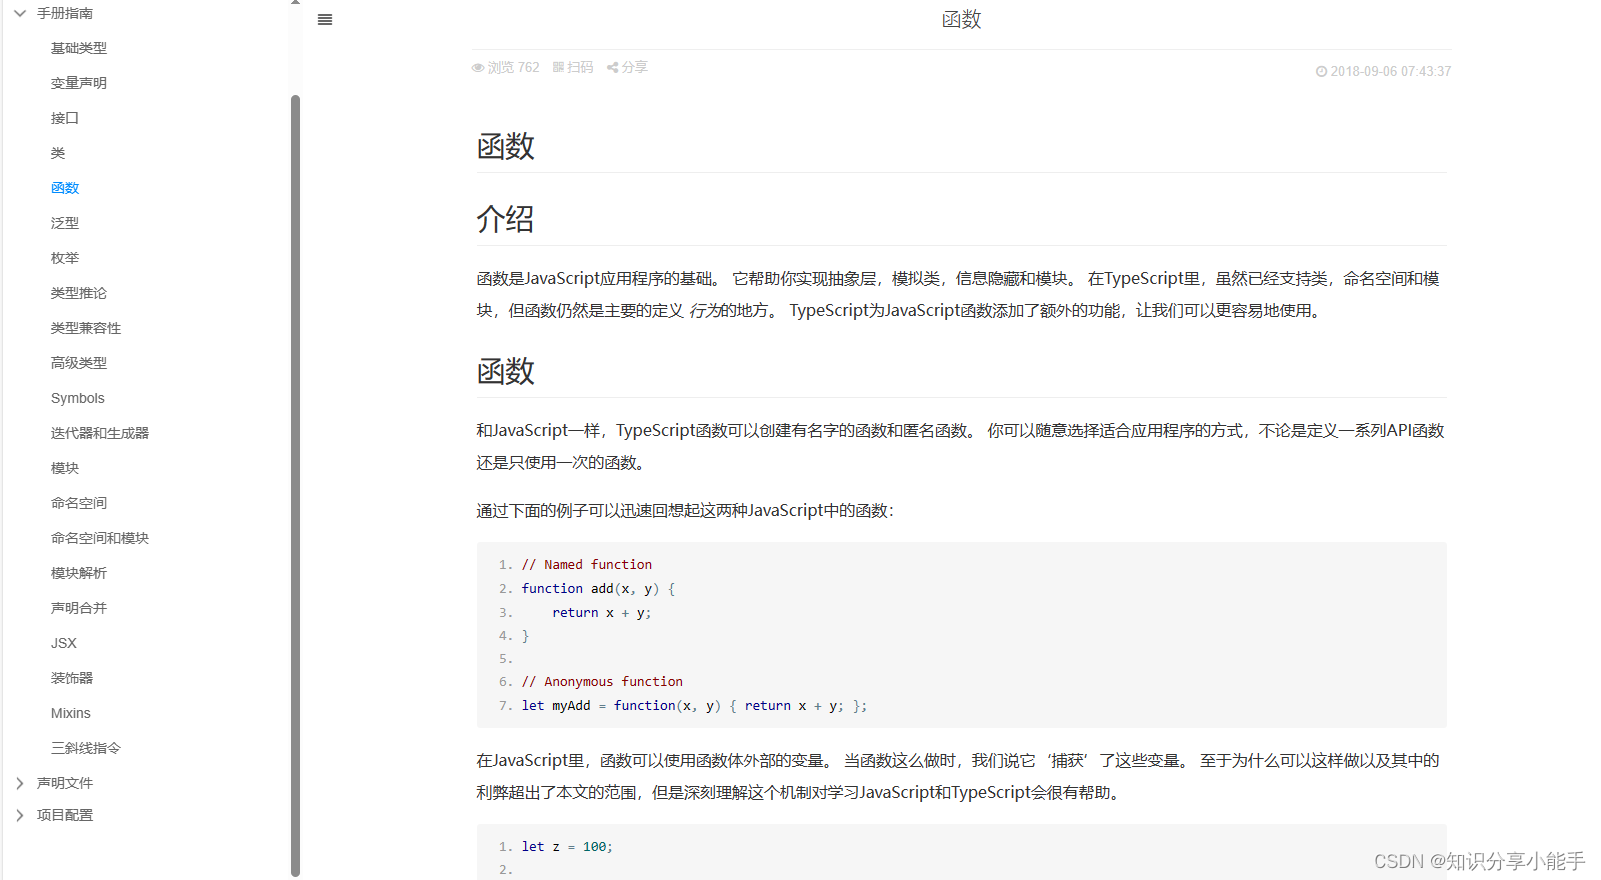Open the 泛型 chapter

coord(65,223)
